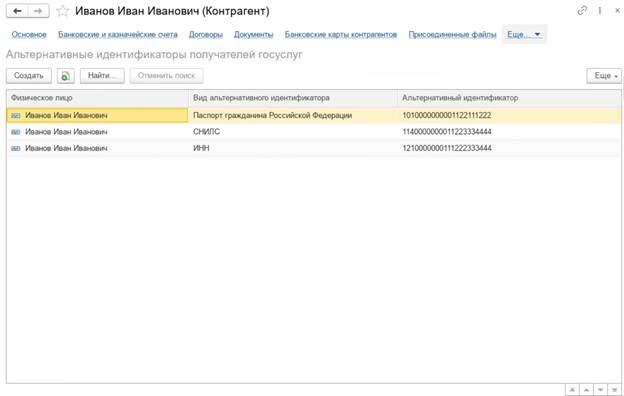Open the Еще dropdown on the toolbar
Image resolution: width=624 pixels, height=396 pixels.
click(604, 76)
